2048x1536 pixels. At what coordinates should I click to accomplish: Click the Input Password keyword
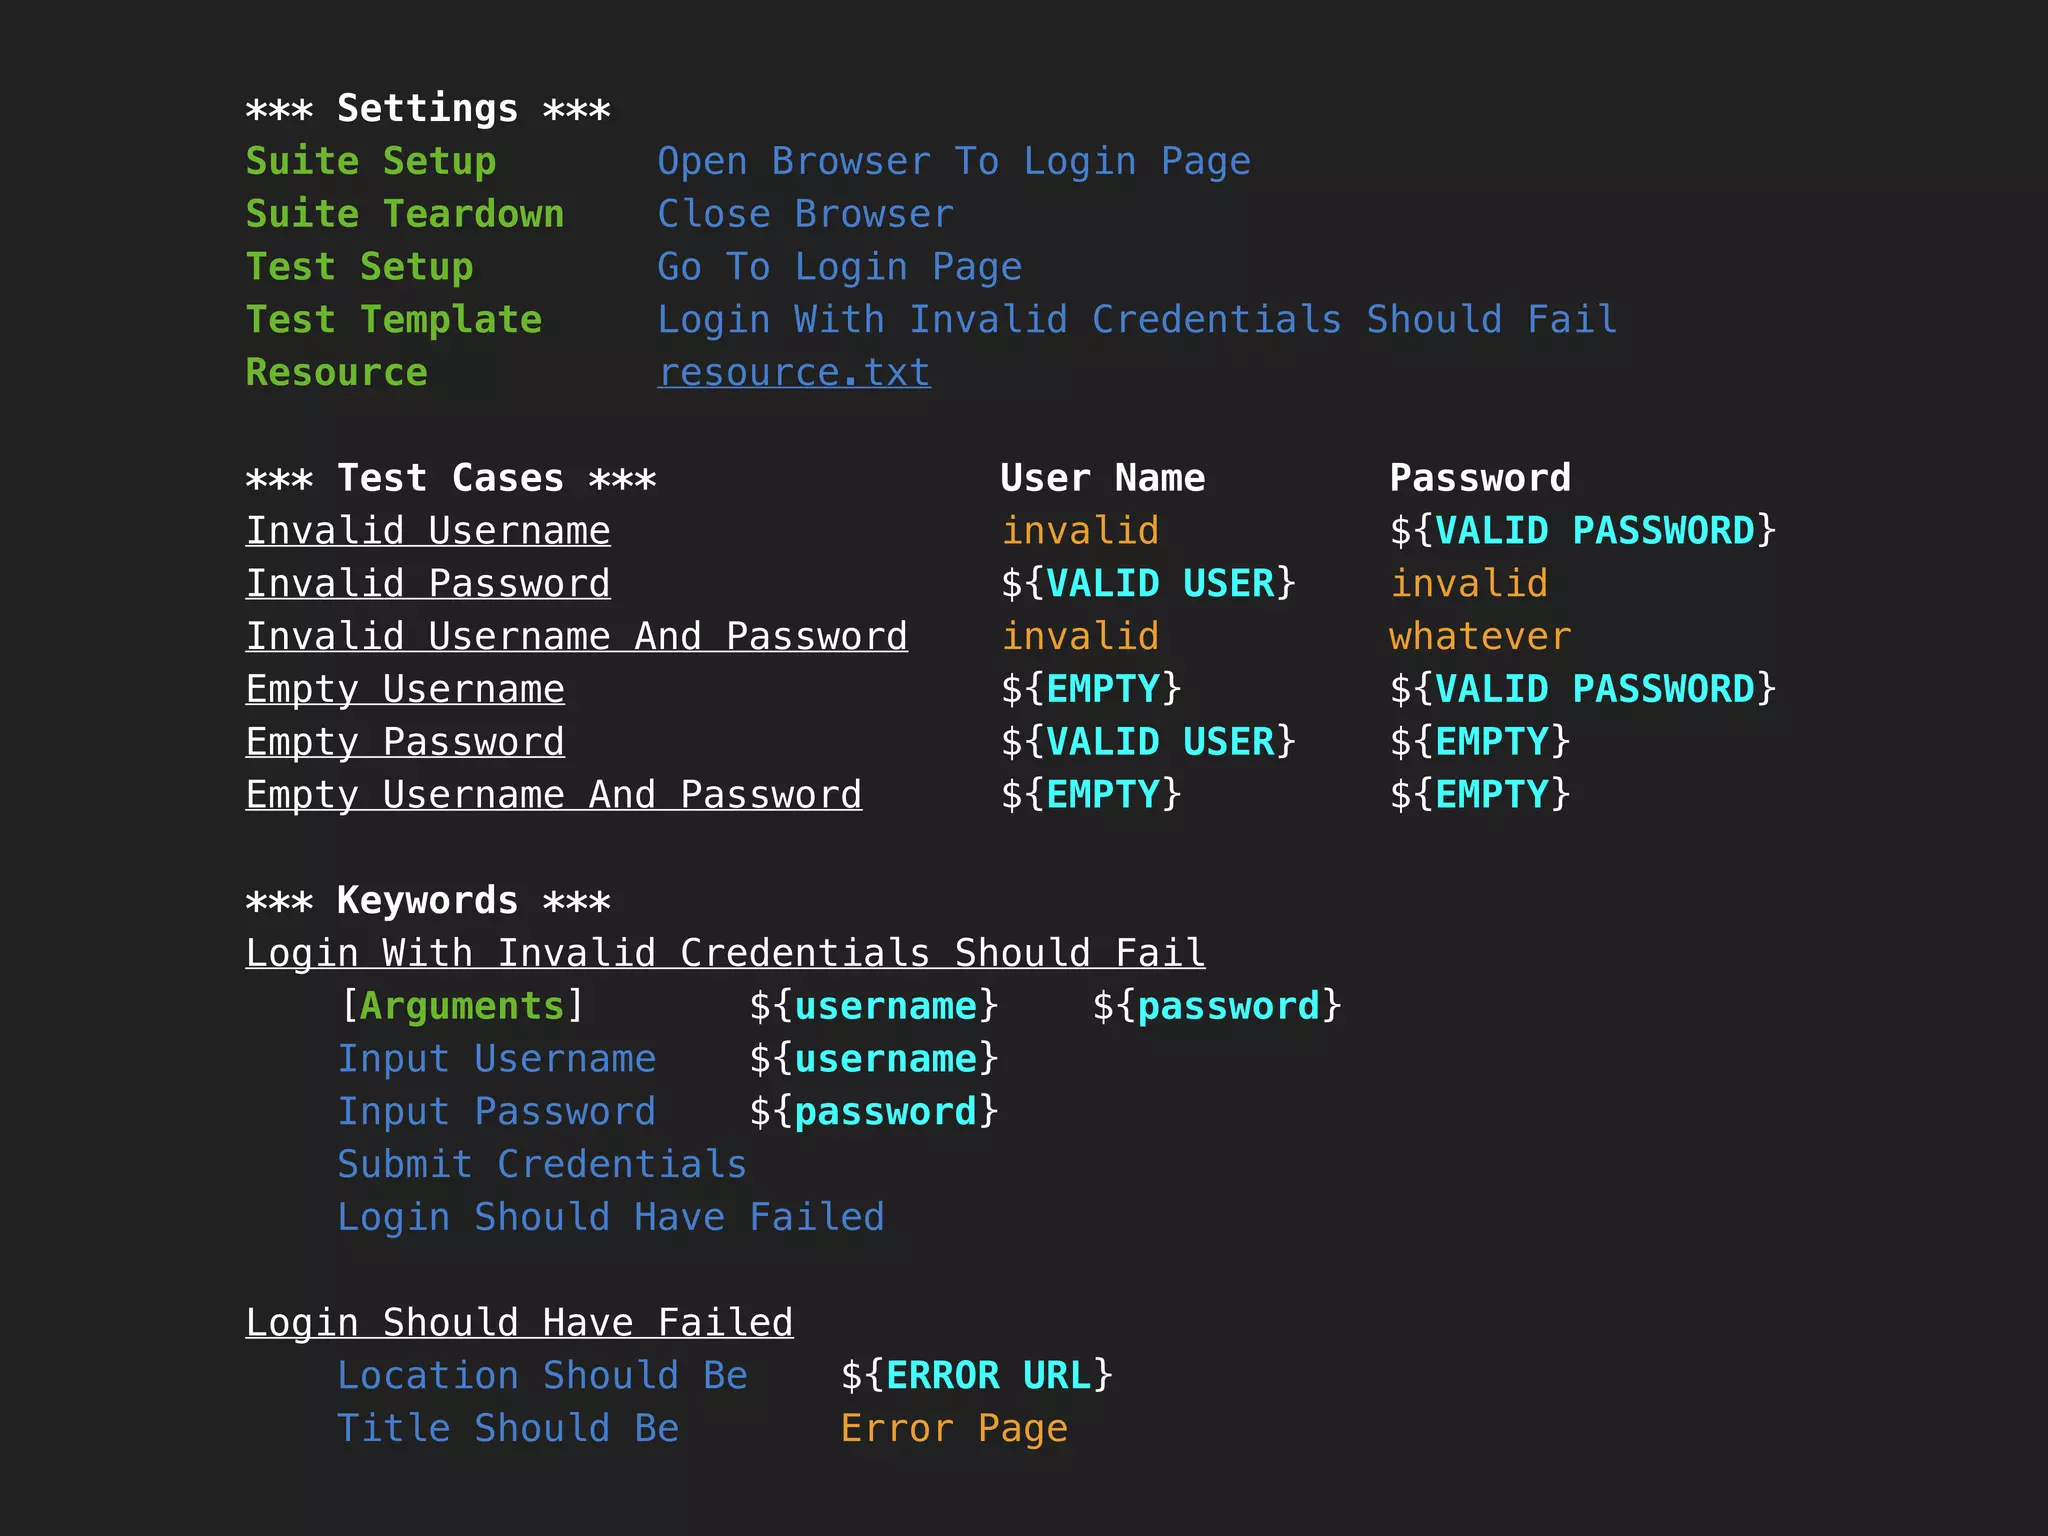[497, 1112]
